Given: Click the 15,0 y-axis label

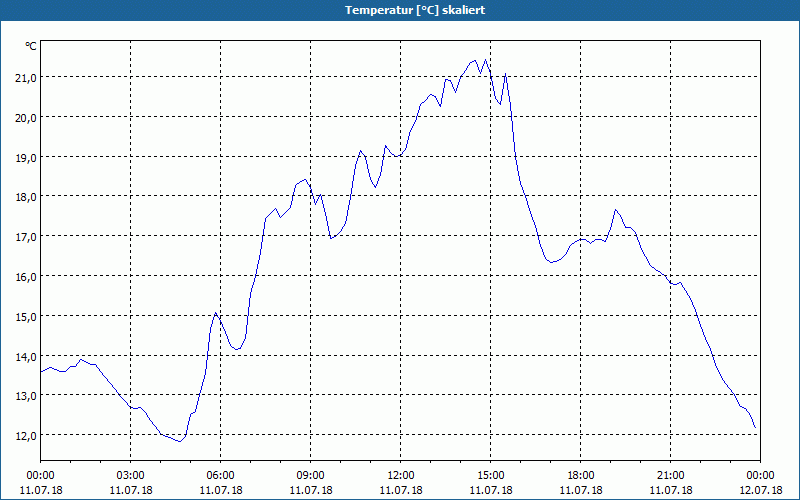Looking at the screenshot, I should tap(26, 316).
